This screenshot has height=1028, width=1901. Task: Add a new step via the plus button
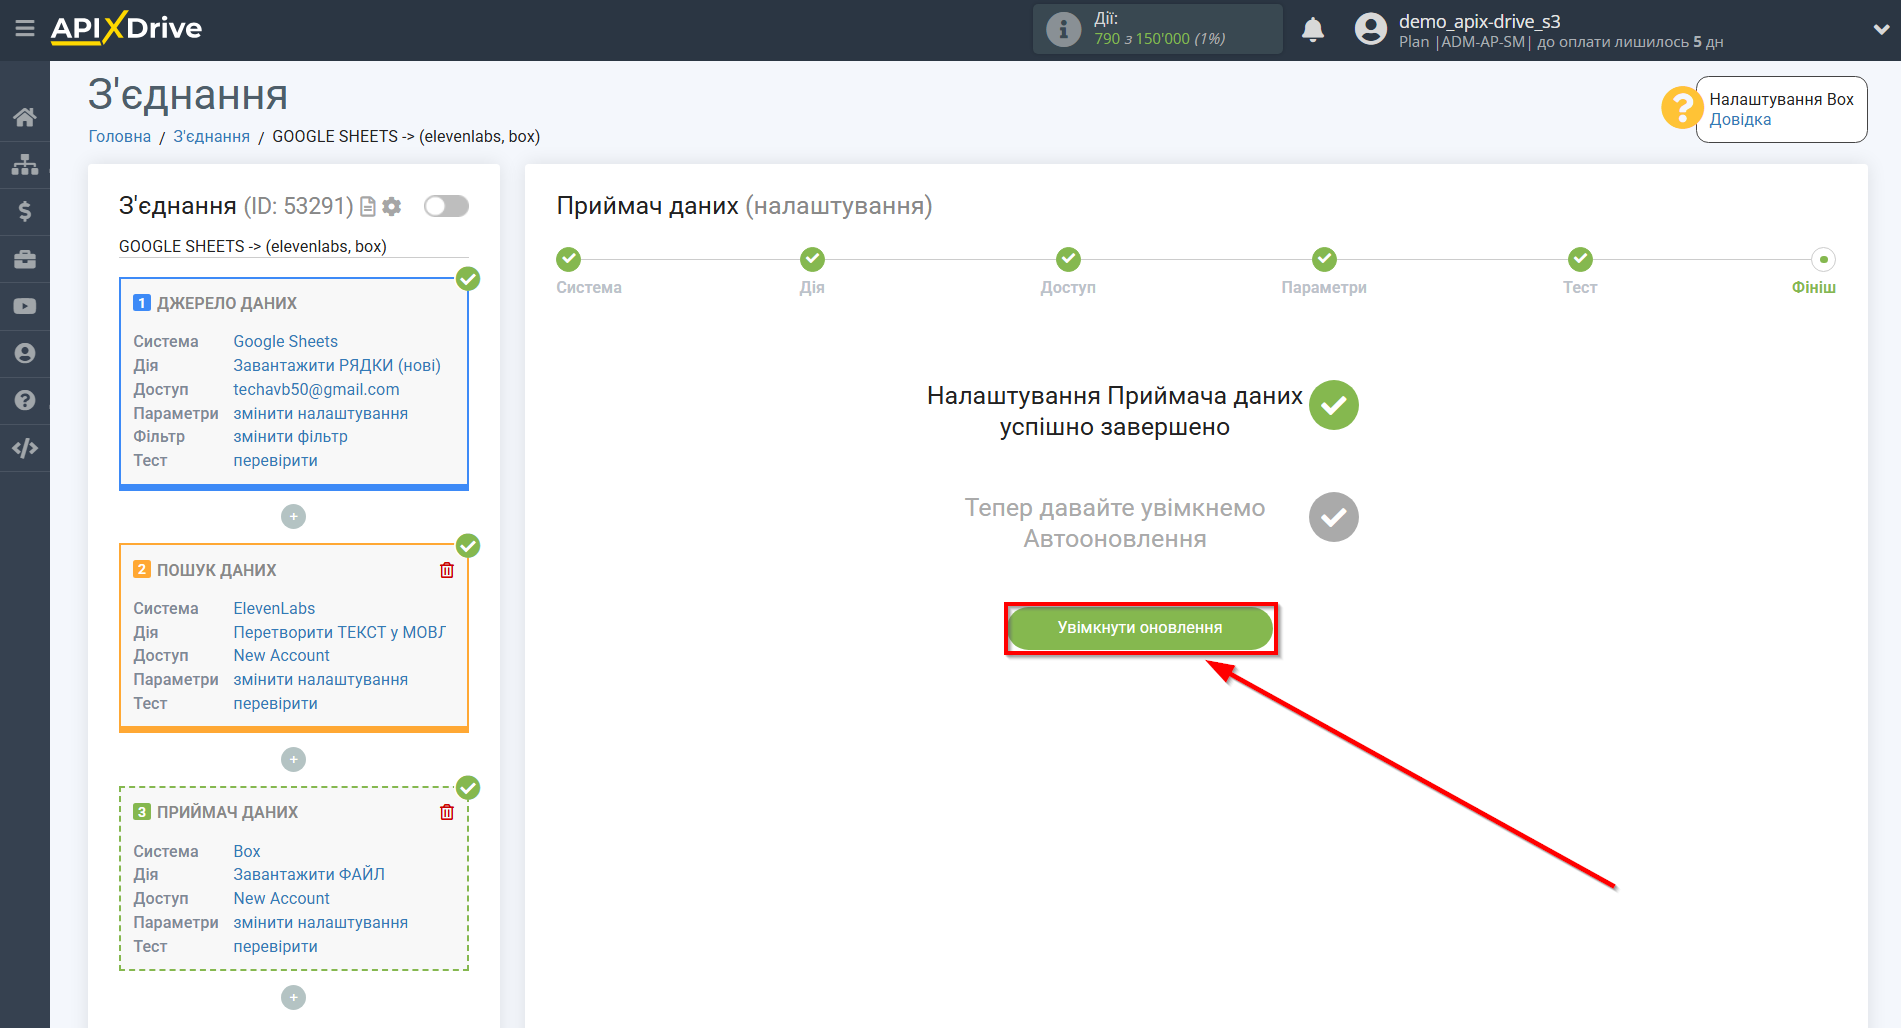coord(293,516)
